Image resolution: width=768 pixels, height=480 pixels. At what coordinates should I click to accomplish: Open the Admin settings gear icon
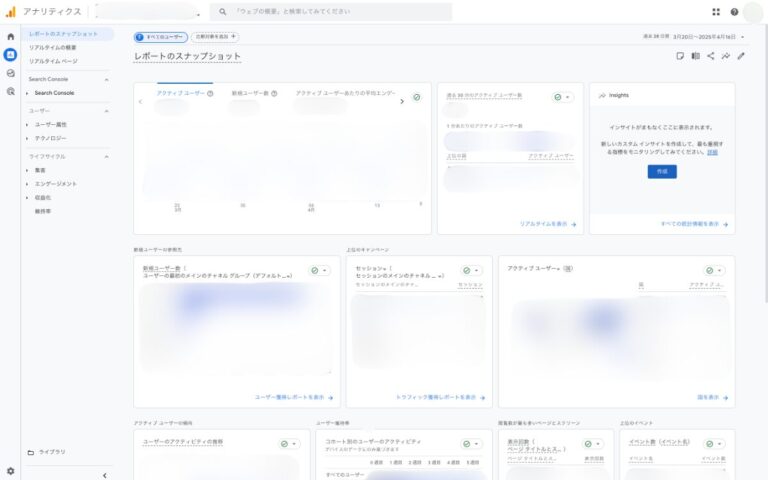(x=10, y=470)
